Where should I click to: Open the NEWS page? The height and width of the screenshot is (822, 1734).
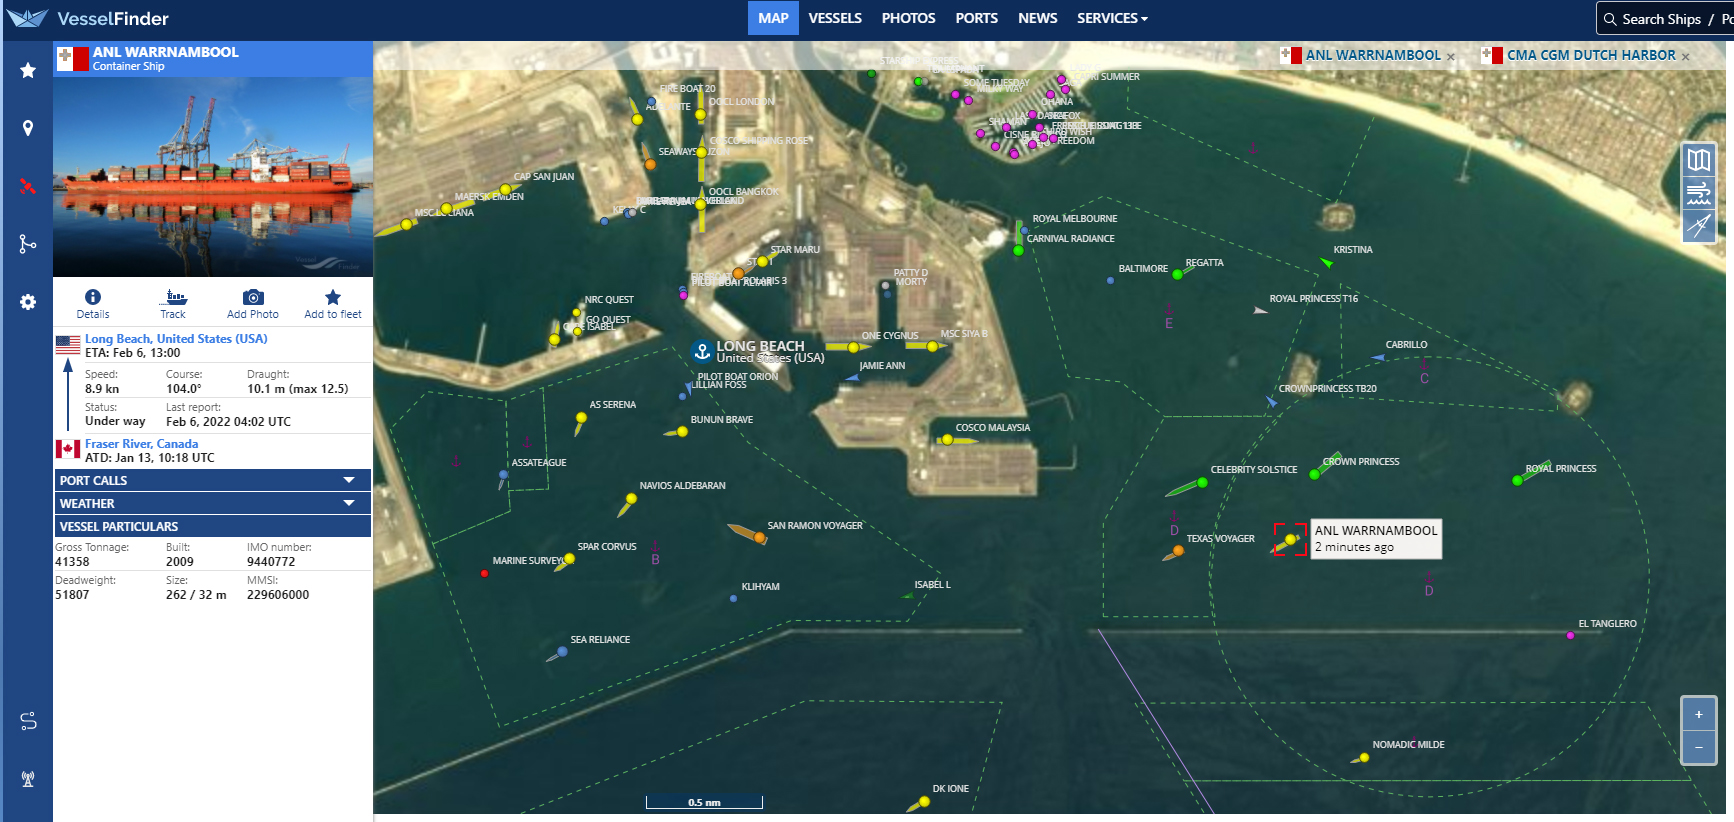click(x=1037, y=18)
